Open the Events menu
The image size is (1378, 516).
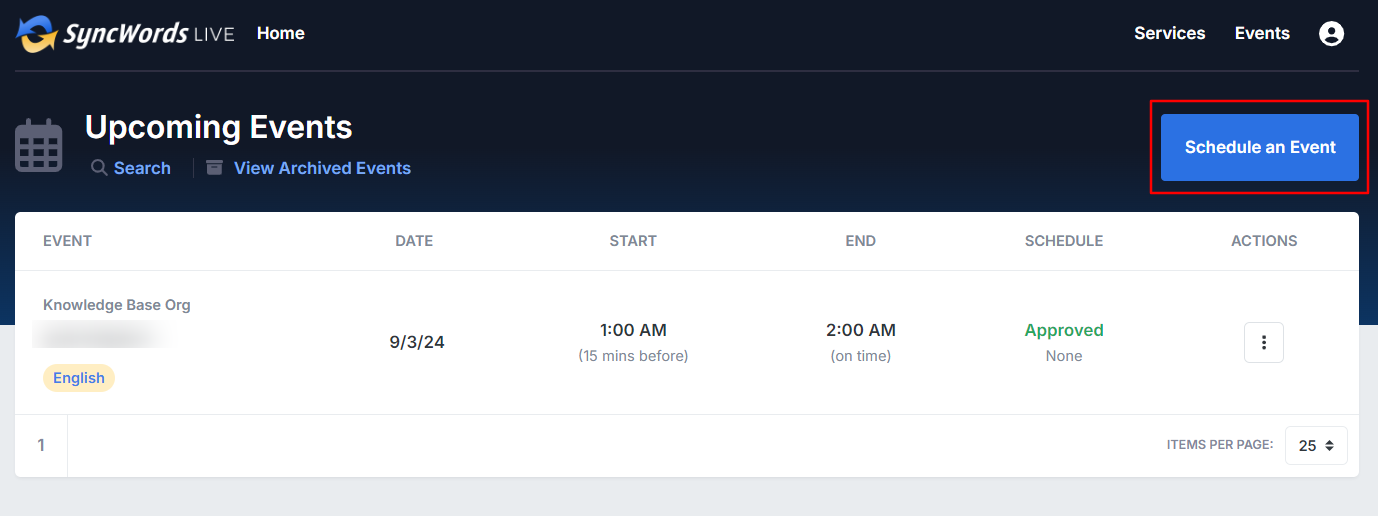point(1262,33)
